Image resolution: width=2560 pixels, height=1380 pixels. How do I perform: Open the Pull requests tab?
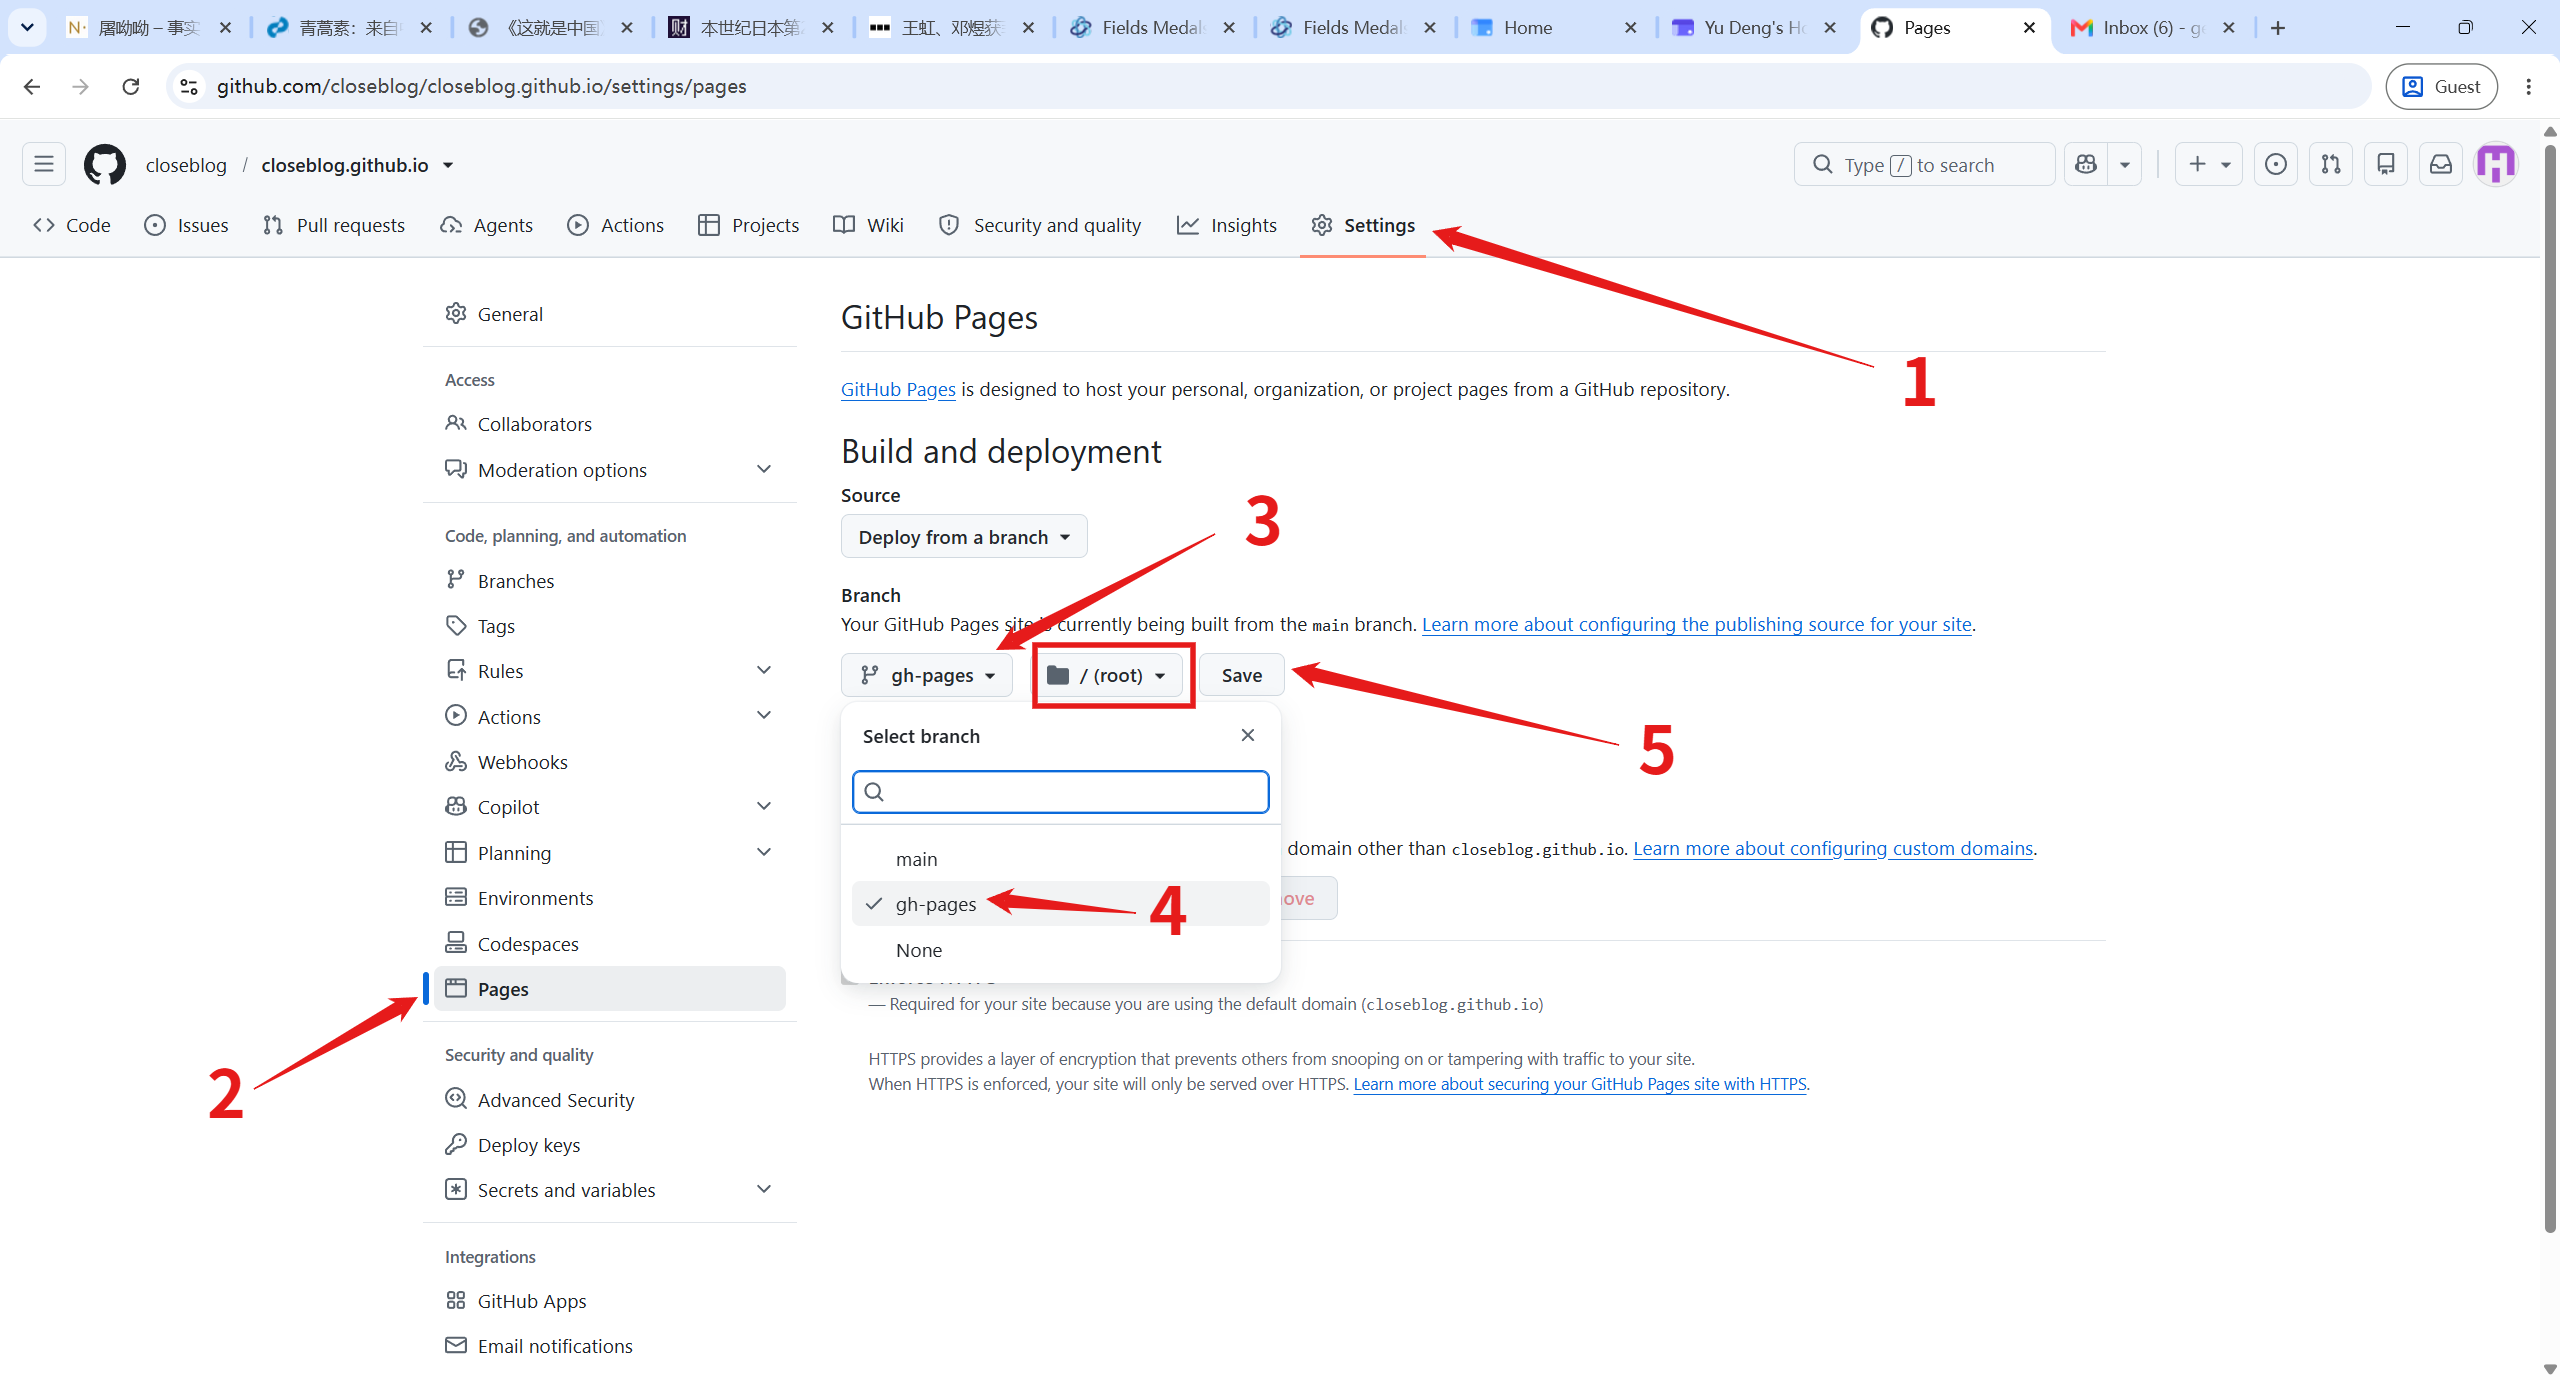334,225
